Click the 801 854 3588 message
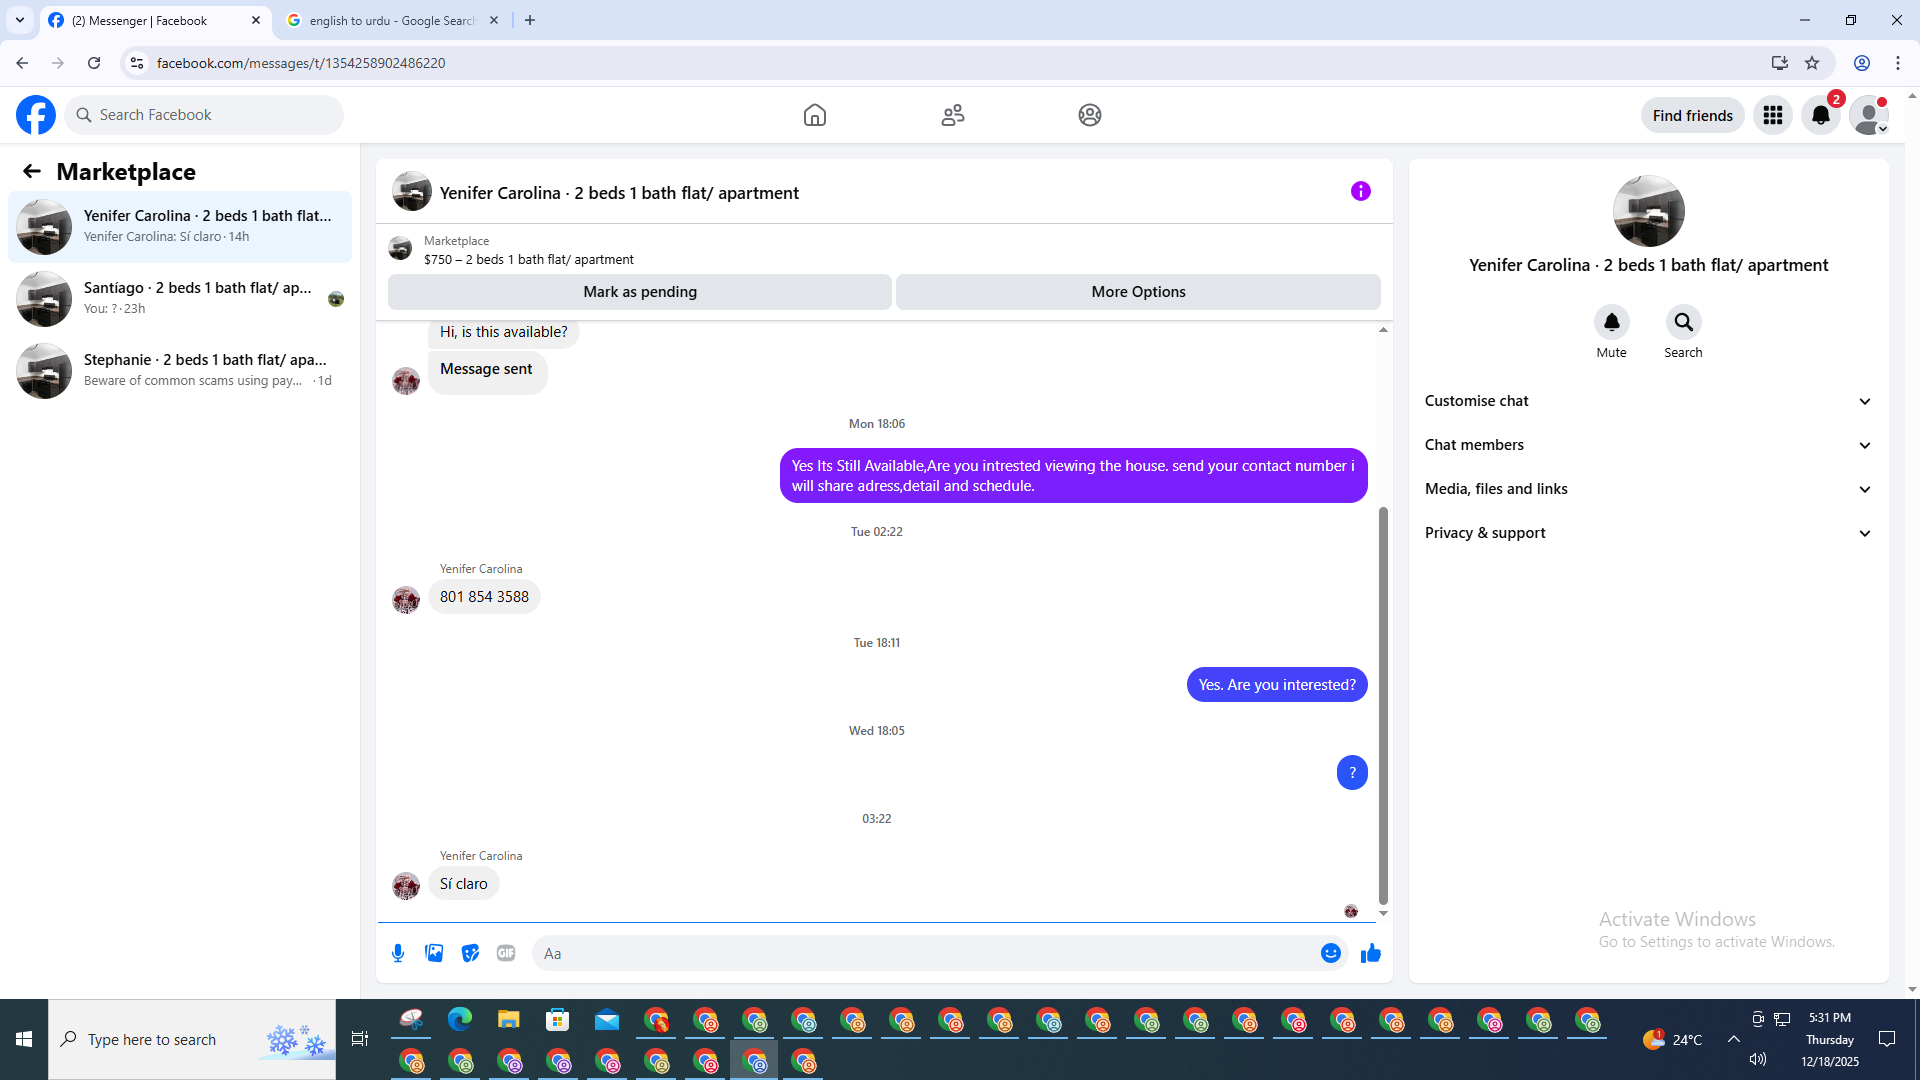The height and width of the screenshot is (1080, 1920). pyautogui.click(x=484, y=597)
